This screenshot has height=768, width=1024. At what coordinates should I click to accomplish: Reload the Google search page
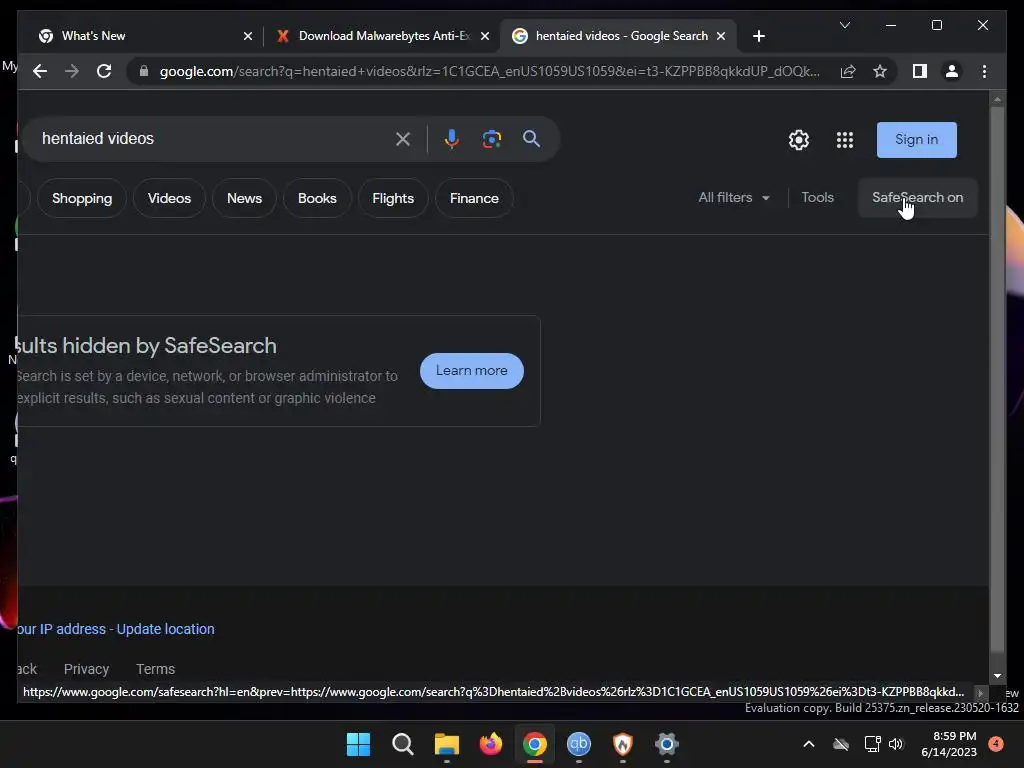[104, 71]
